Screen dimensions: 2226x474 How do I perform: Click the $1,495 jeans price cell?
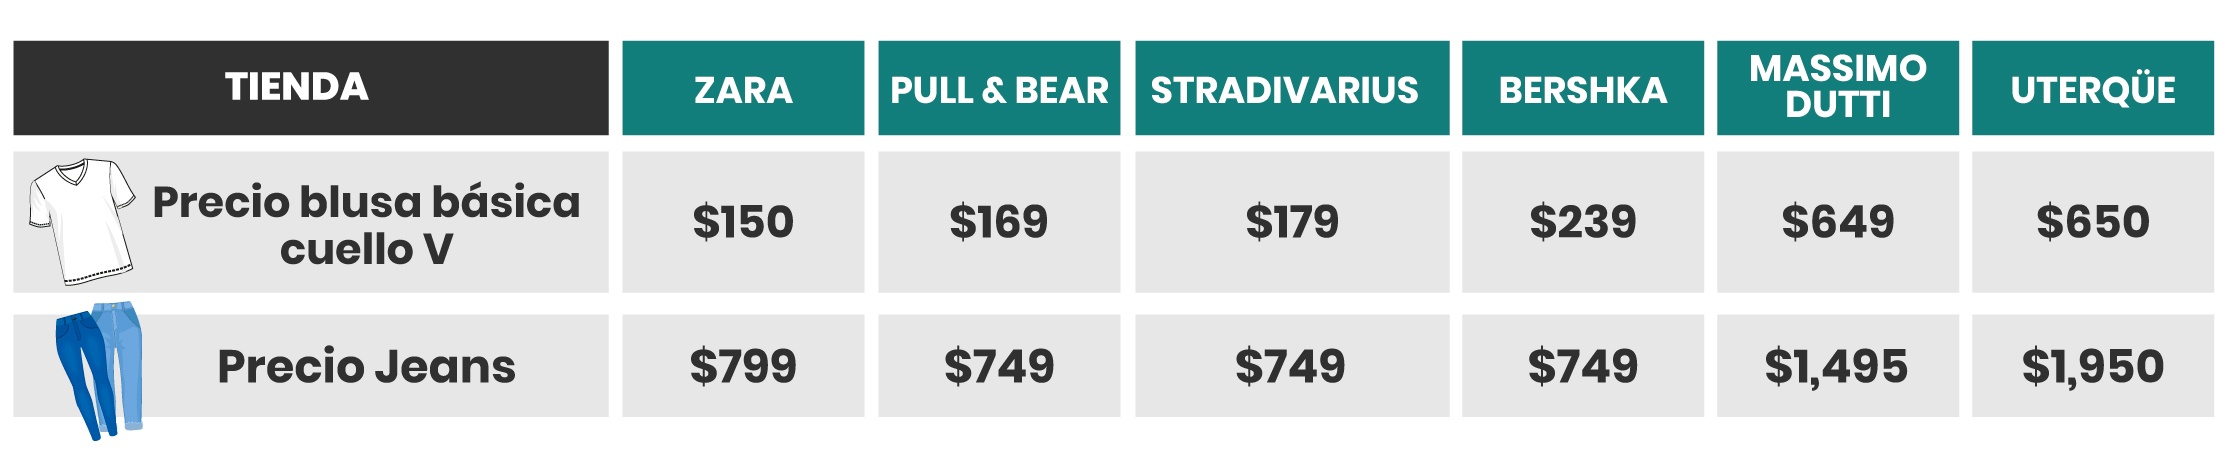1838,366
